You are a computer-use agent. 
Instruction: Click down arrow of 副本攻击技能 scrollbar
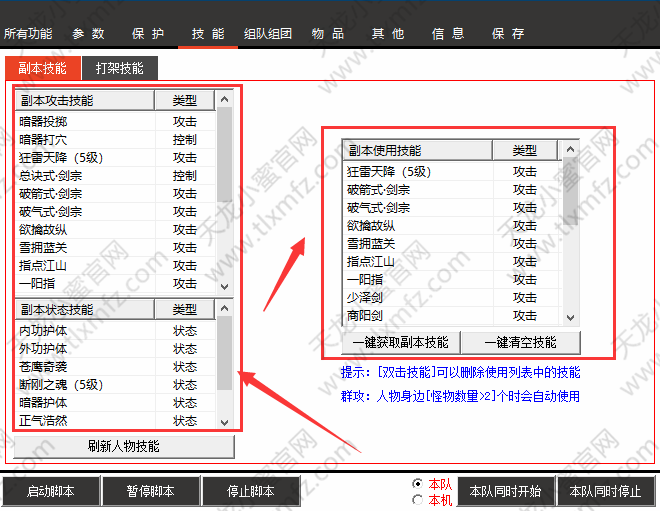(x=224, y=286)
